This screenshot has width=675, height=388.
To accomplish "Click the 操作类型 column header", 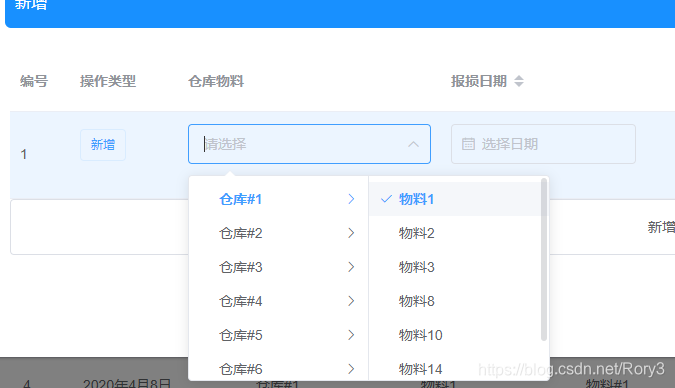I will (x=108, y=81).
